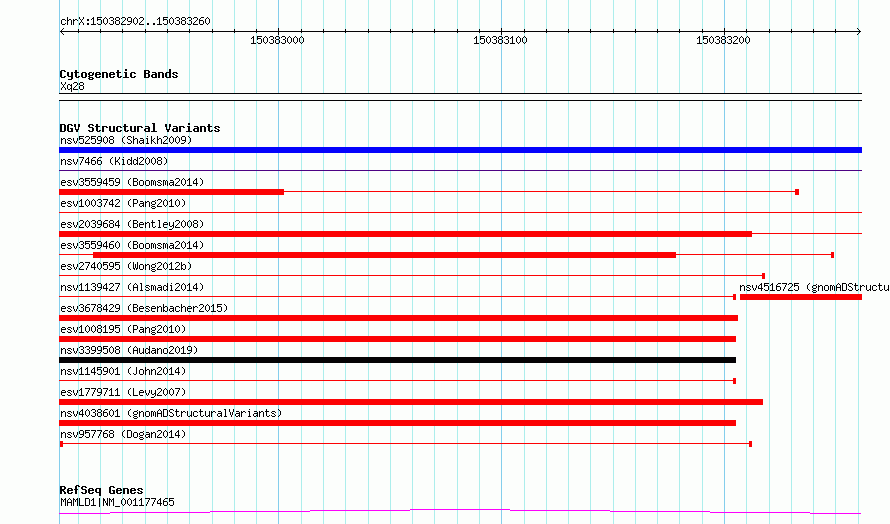Image resolution: width=890 pixels, height=524 pixels.
Task: Click the MAMLD1|NM_001177465 gene label
Action: pos(117,502)
